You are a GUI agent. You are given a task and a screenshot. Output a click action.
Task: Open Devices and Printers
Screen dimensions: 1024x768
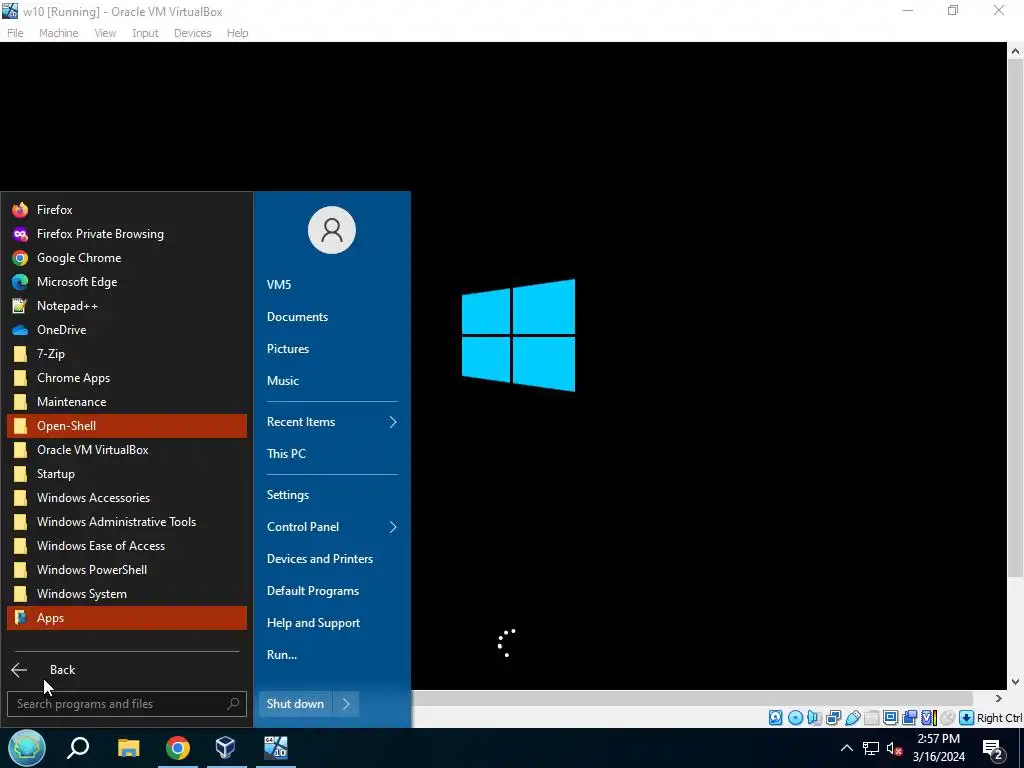coord(332,559)
